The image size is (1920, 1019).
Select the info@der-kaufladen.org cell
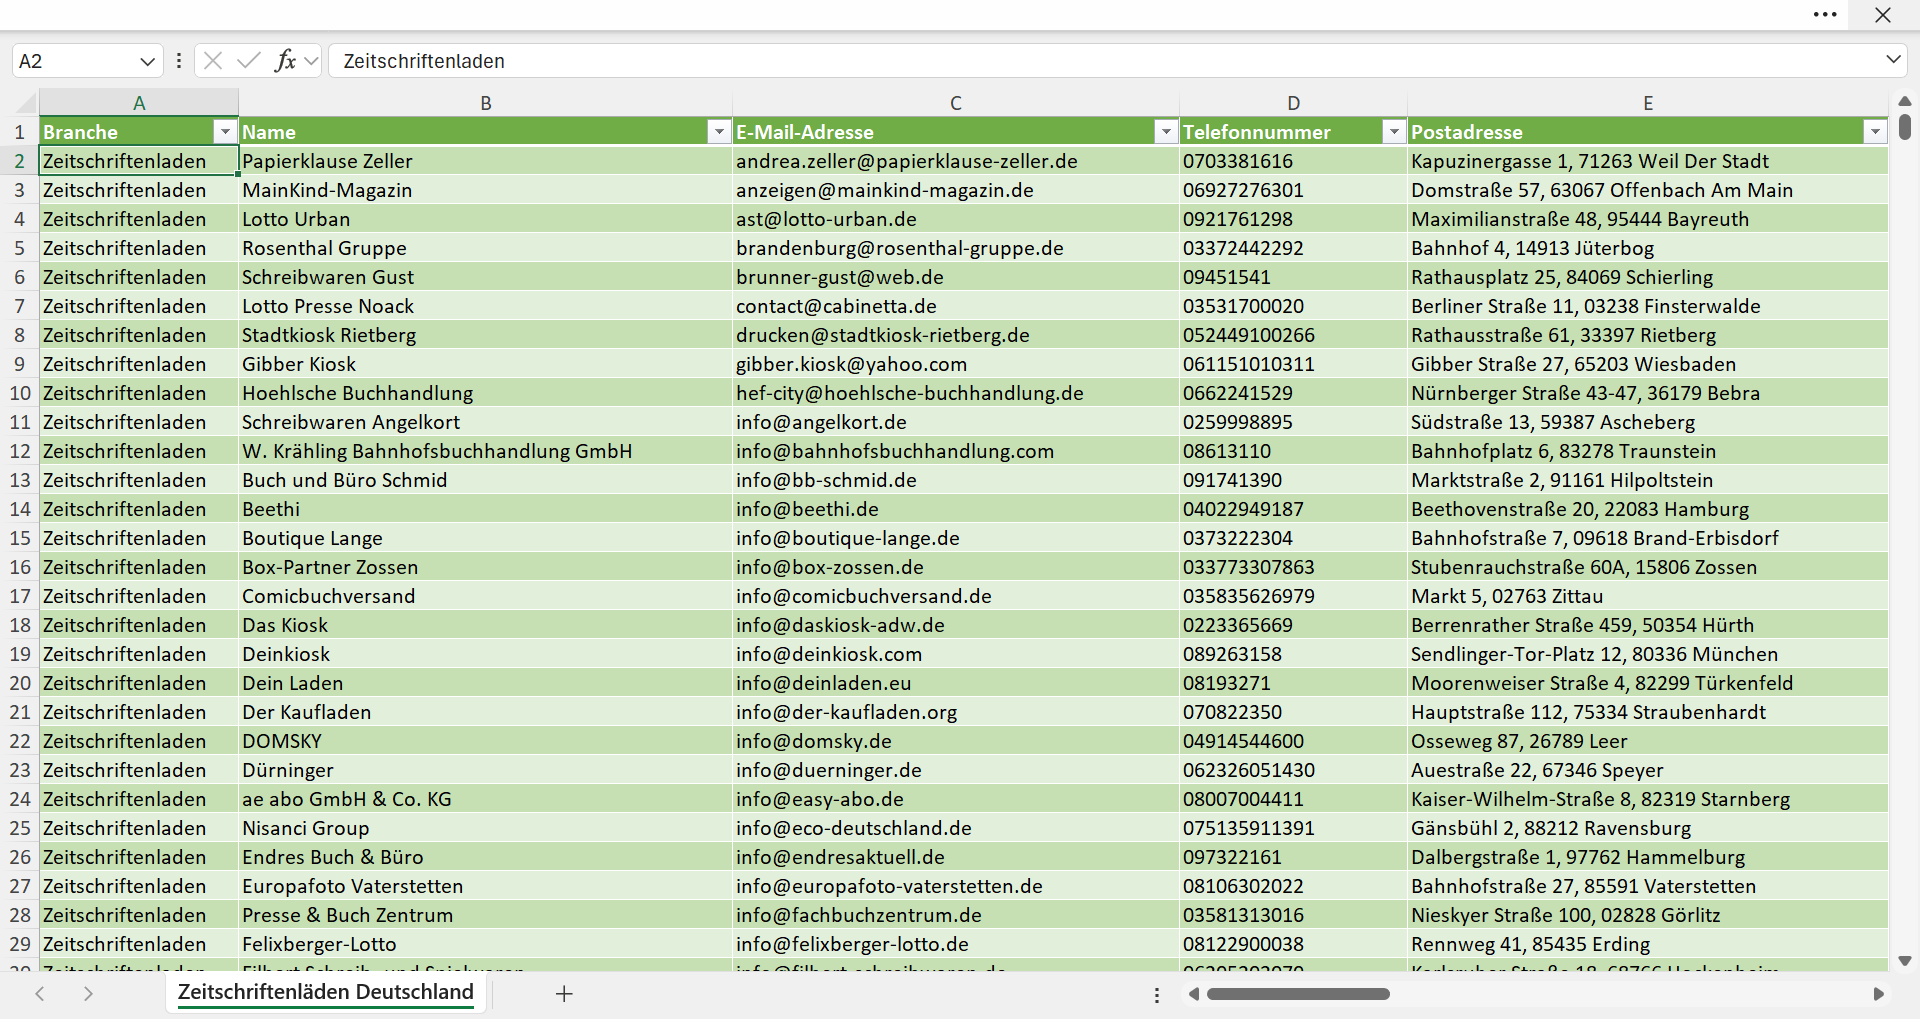click(956, 712)
